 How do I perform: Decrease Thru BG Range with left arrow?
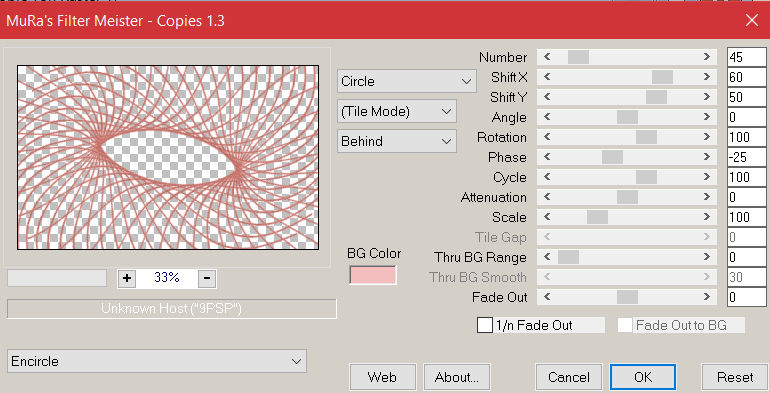click(x=547, y=257)
